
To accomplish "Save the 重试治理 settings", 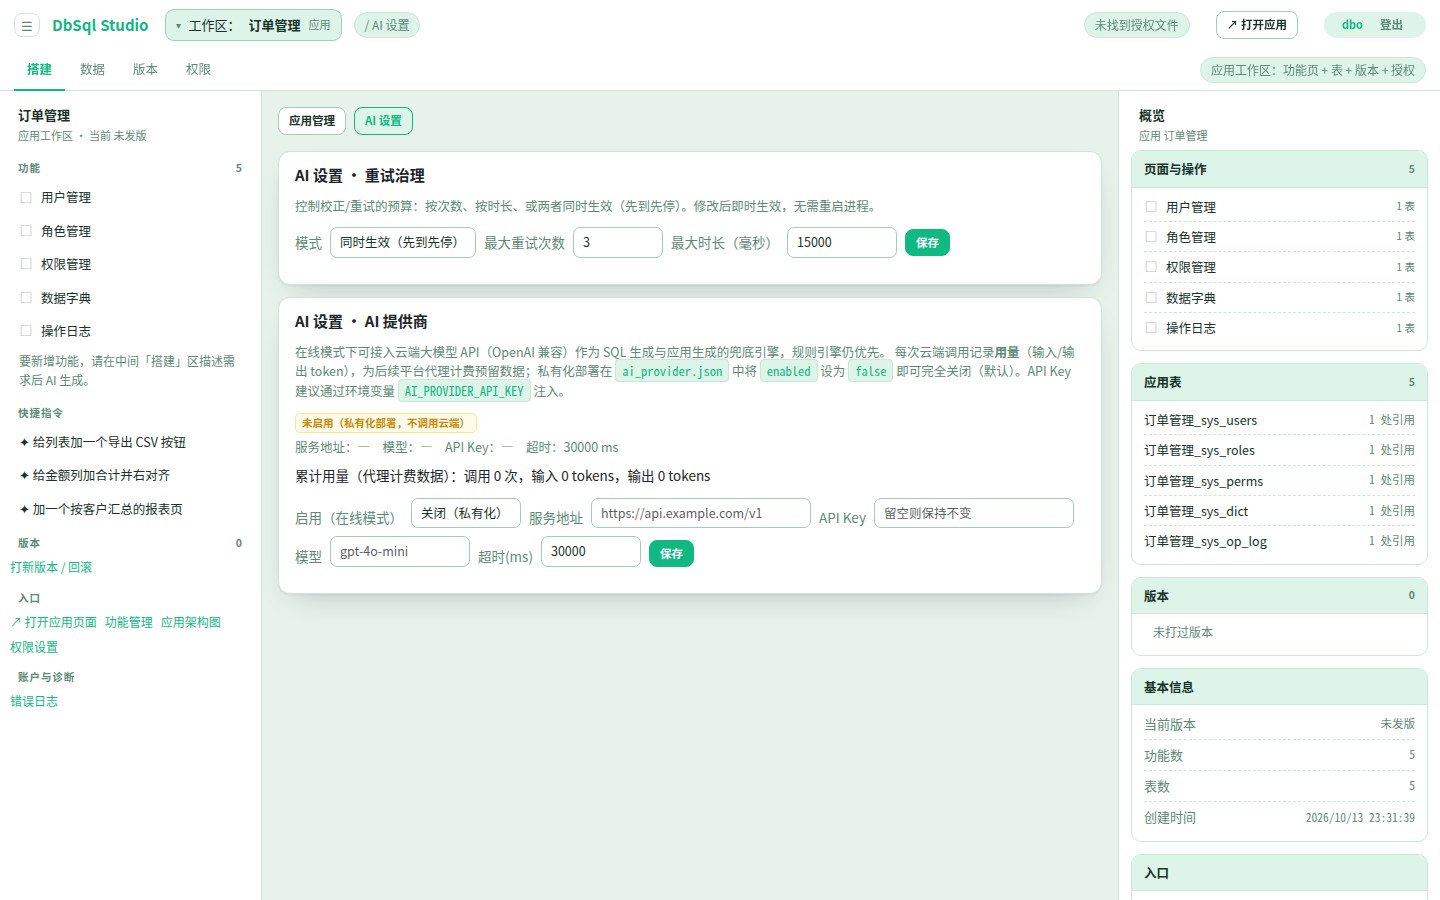I will pyautogui.click(x=927, y=243).
